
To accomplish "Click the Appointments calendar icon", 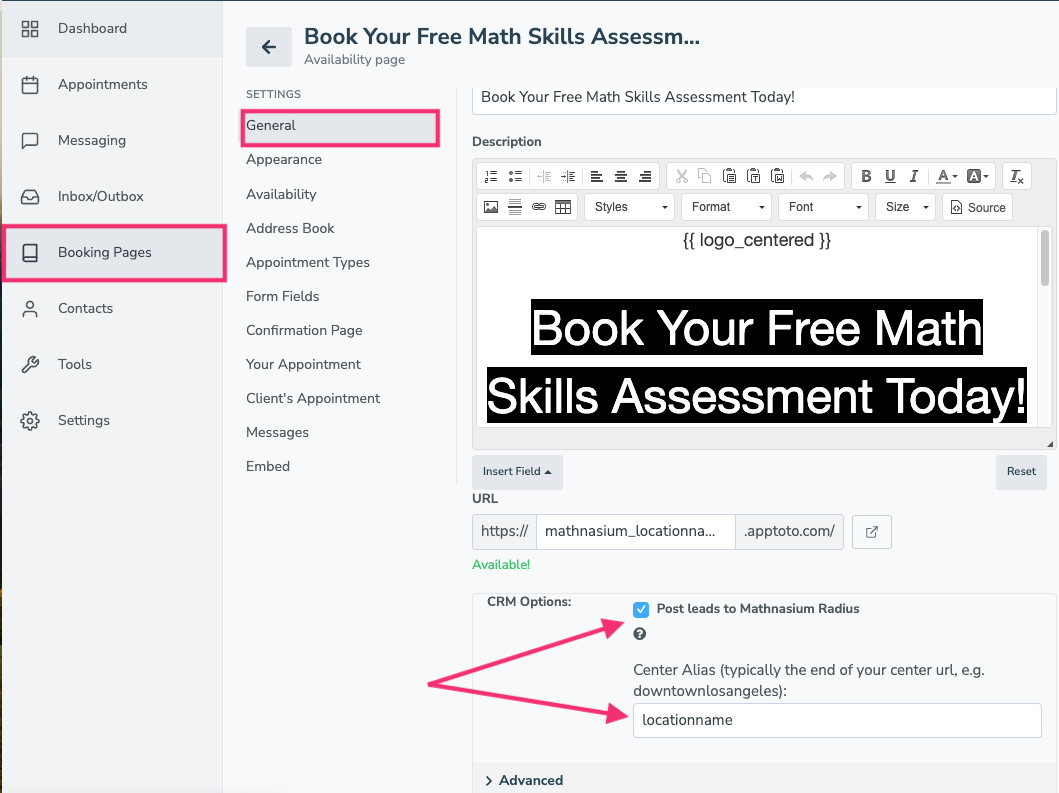I will click(x=30, y=84).
